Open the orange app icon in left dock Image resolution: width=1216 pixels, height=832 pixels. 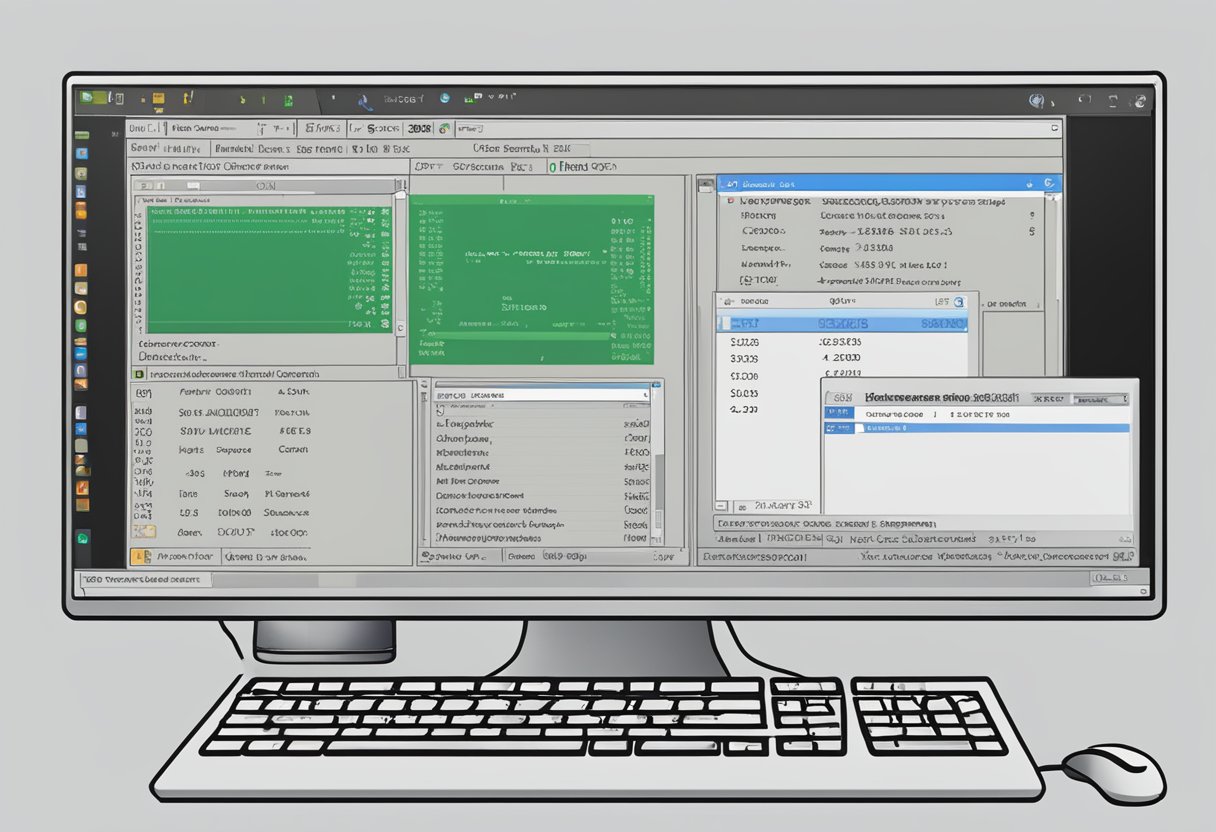pos(82,270)
